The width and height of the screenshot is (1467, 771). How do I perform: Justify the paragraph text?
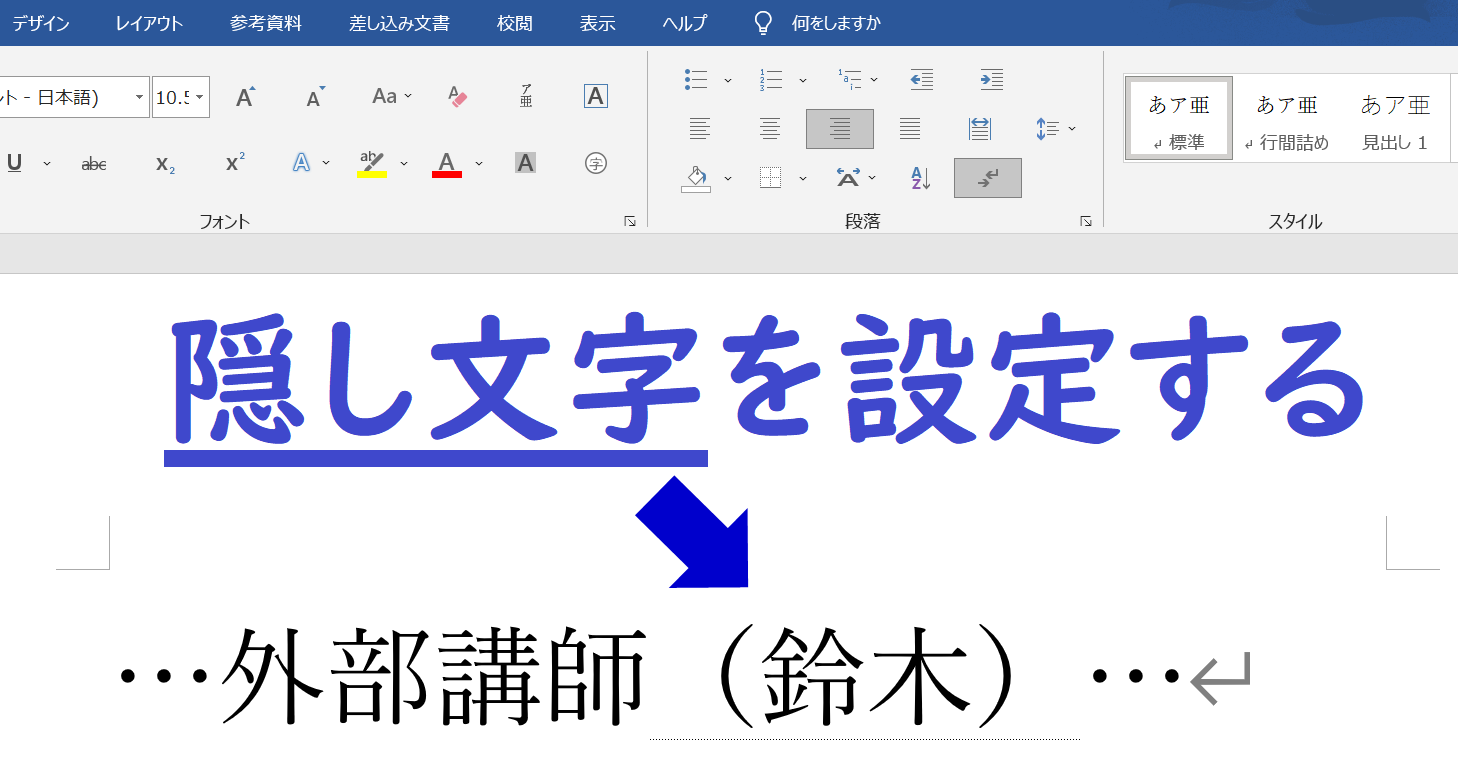tap(910, 128)
